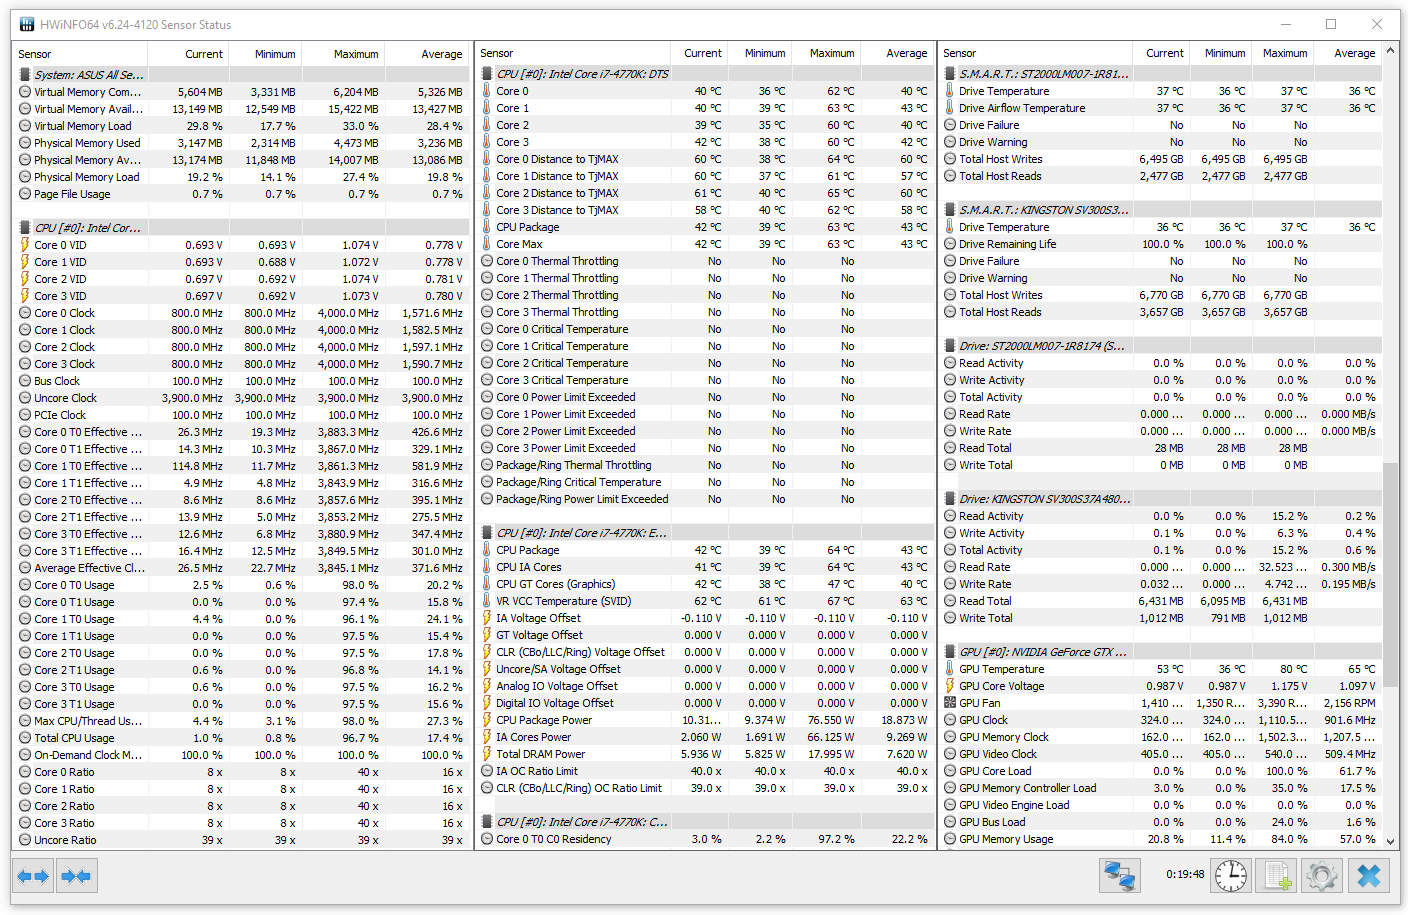Close sensors with the blue X icon

(1368, 877)
